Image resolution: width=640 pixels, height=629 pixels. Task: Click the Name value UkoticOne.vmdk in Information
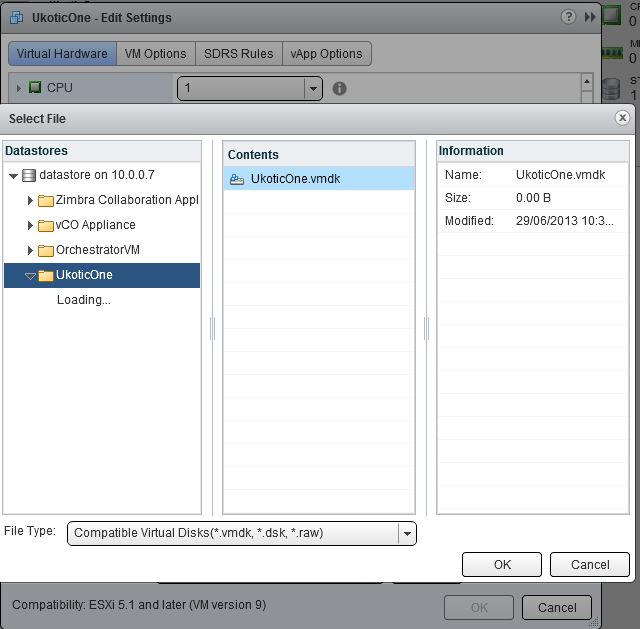click(560, 175)
